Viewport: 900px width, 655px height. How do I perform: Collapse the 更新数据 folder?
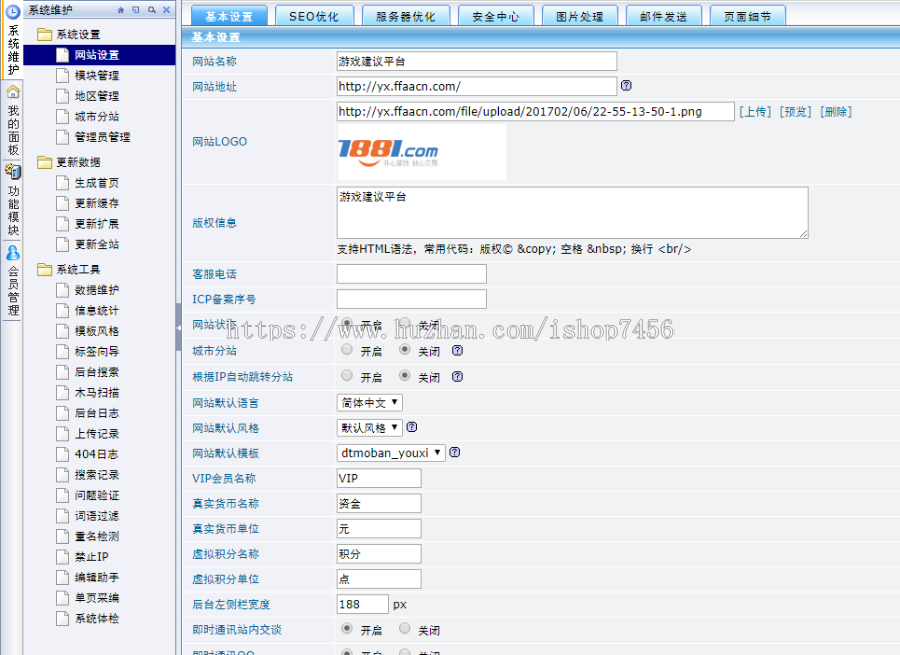click(44, 162)
